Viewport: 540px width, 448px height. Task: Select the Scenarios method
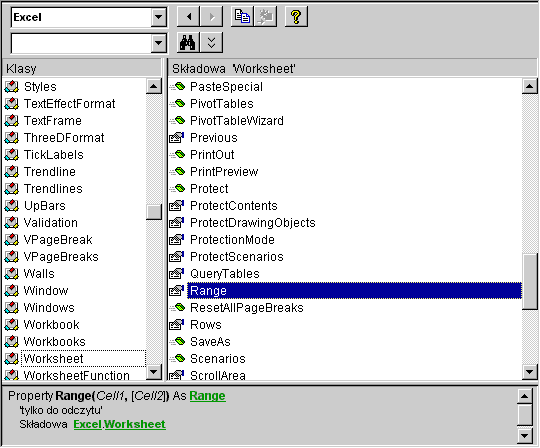point(218,359)
